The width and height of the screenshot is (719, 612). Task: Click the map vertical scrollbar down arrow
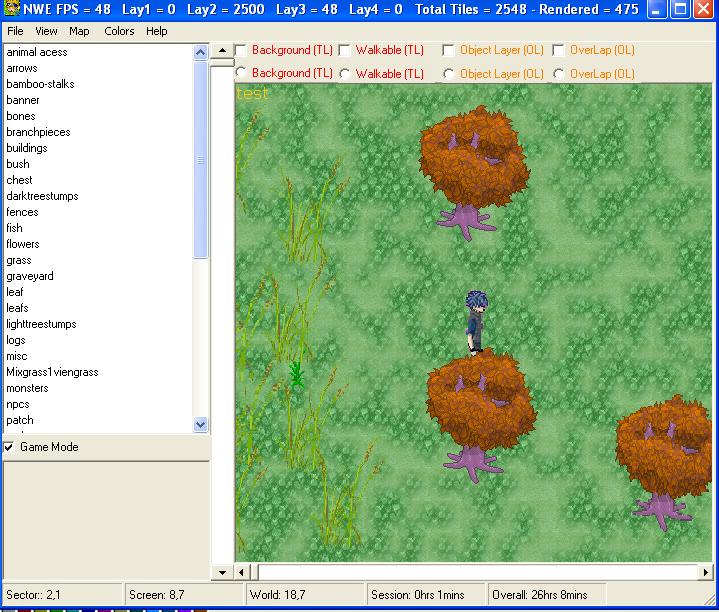pyautogui.click(x=222, y=572)
